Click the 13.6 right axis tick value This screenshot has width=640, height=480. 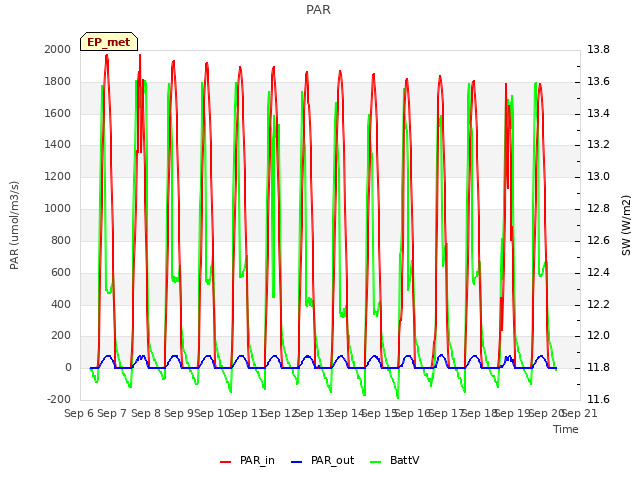click(598, 82)
